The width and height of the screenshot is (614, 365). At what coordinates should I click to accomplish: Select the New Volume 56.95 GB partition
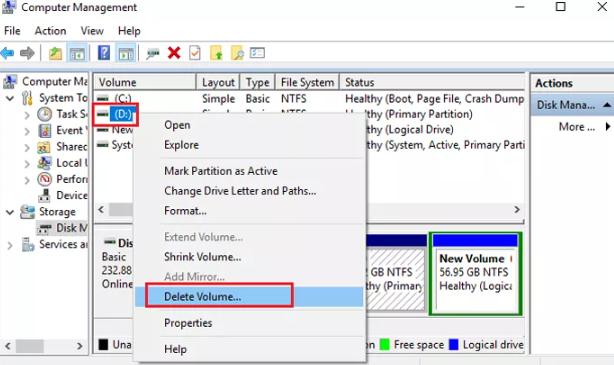tap(476, 274)
